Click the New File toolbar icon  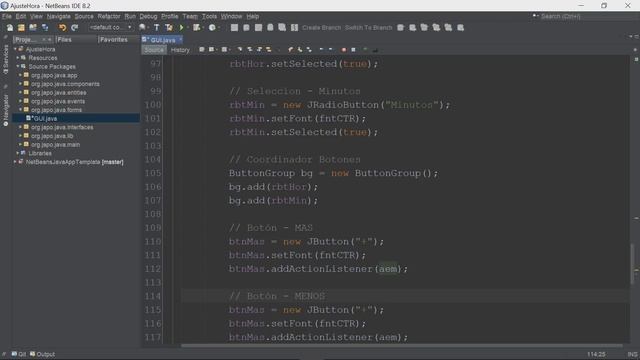[x=9, y=28]
